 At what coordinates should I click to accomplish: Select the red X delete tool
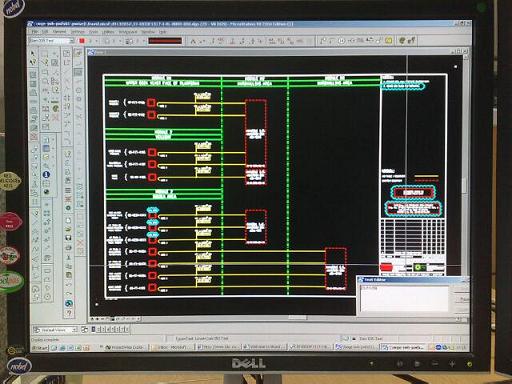click(56, 117)
